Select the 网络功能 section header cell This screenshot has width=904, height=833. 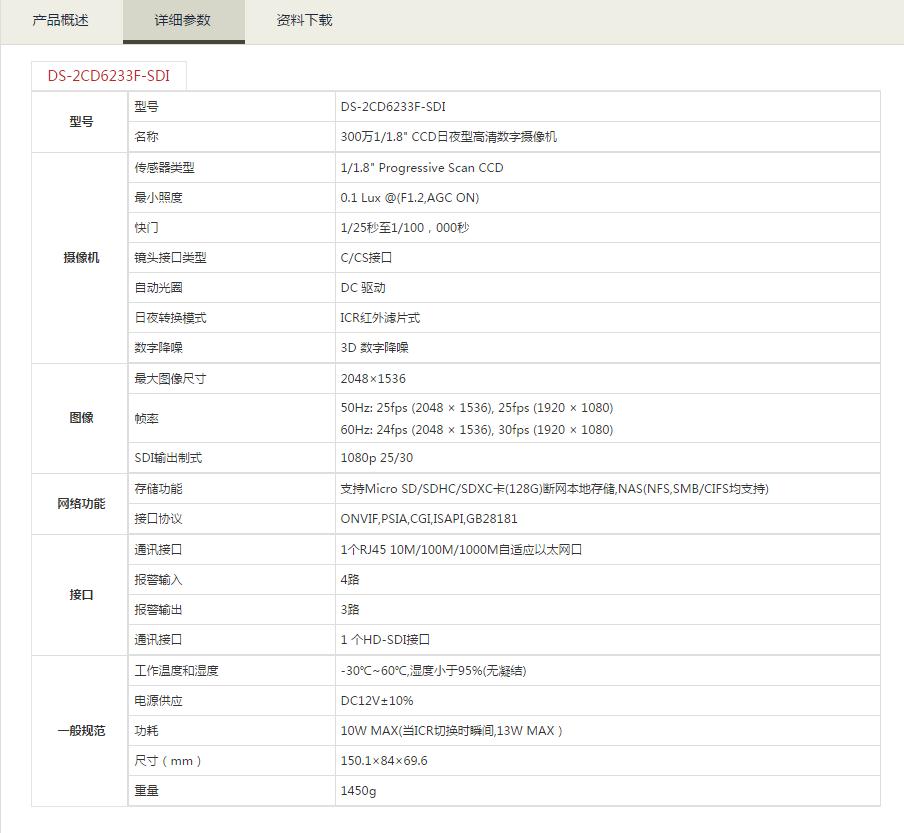tap(81, 504)
